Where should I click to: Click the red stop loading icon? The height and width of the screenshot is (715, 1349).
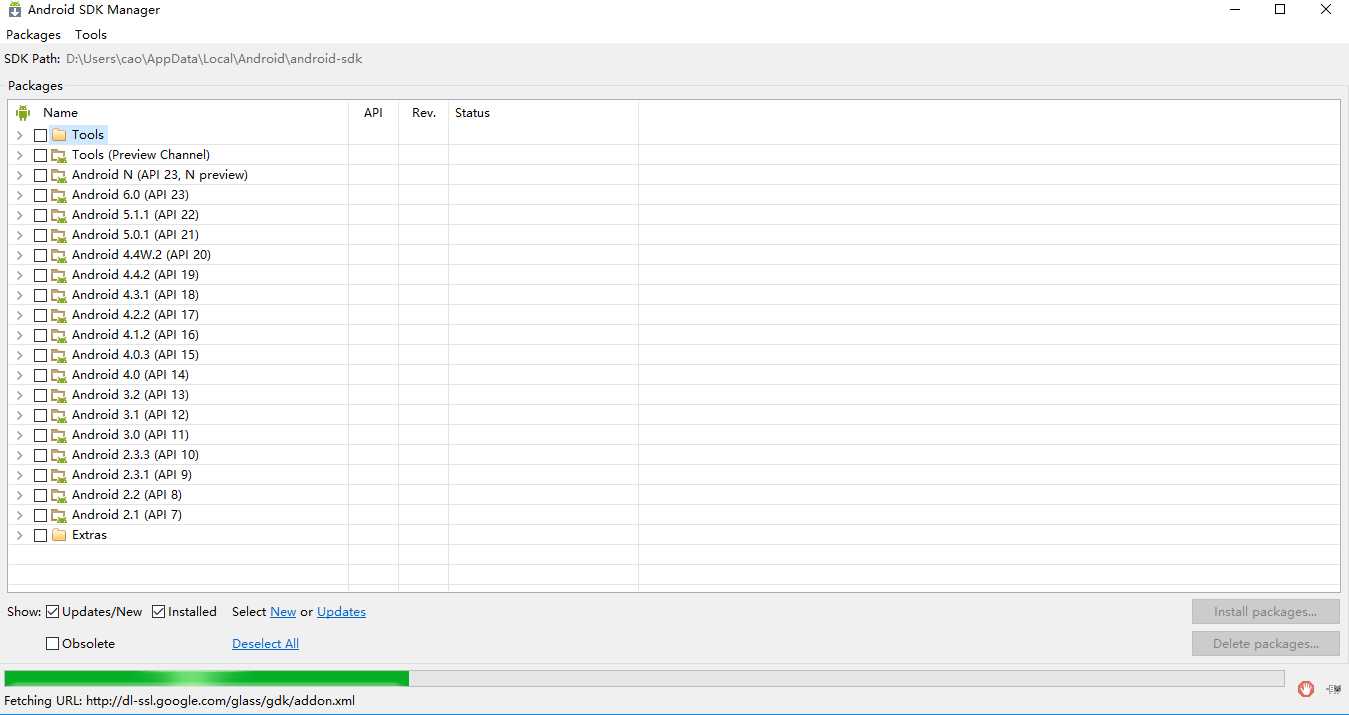tap(1306, 688)
